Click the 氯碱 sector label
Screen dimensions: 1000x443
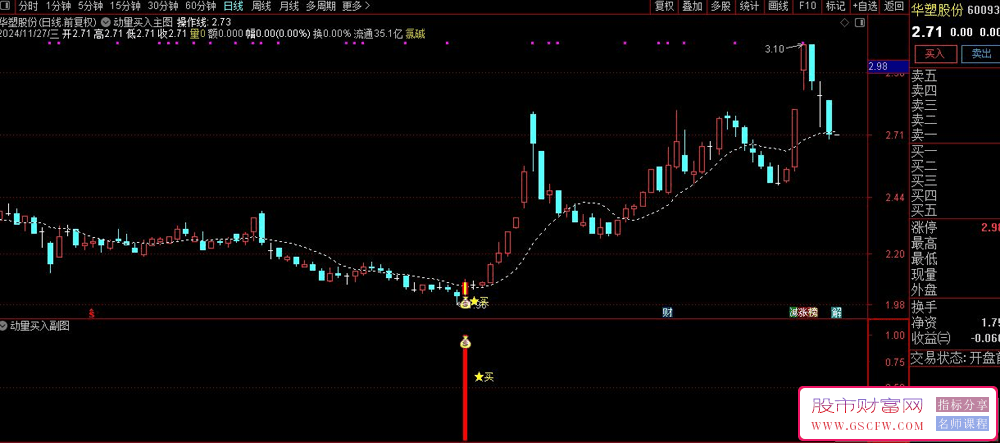[415, 34]
